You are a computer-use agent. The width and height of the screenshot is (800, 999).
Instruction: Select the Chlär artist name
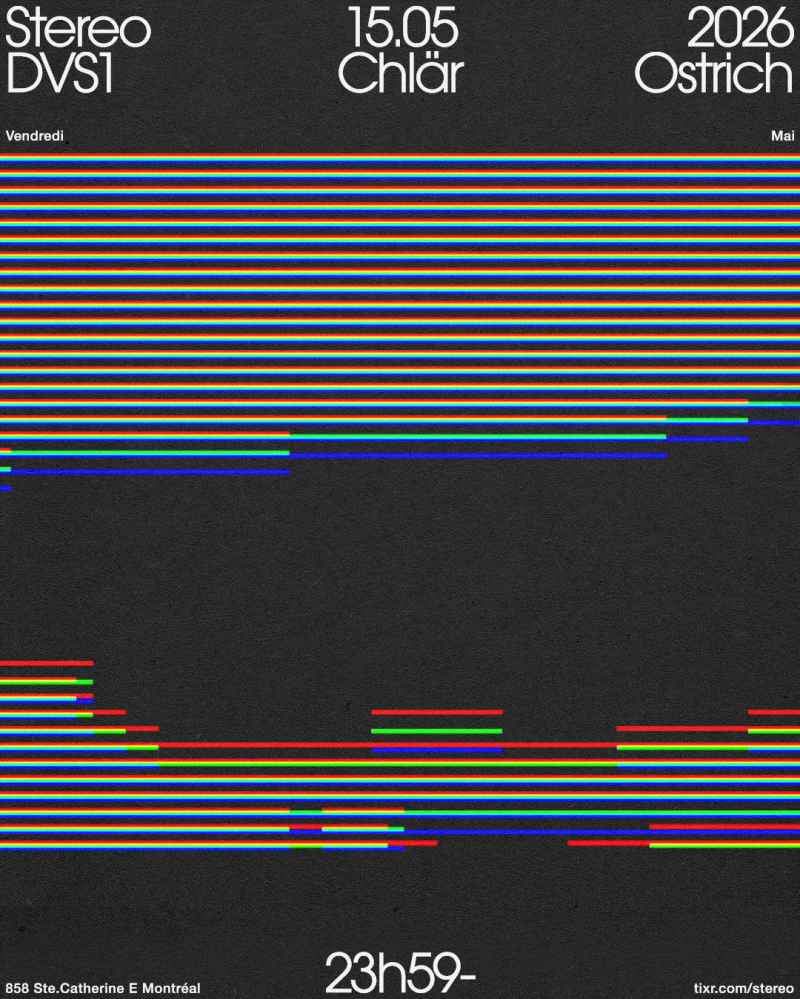400,75
